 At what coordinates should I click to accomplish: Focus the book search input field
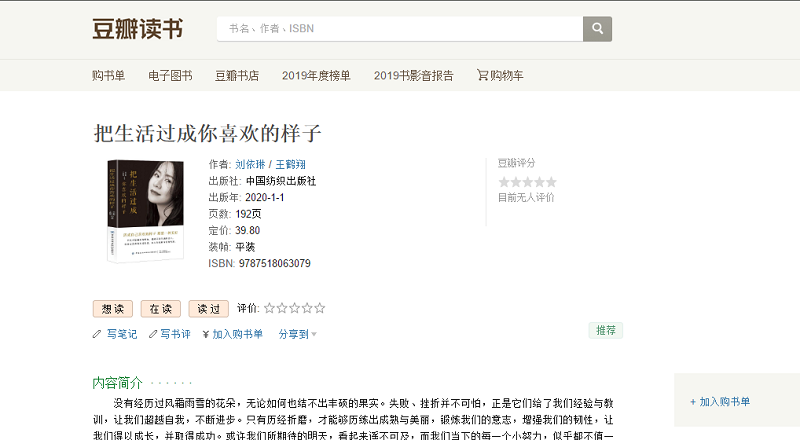pyautogui.click(x=400, y=29)
